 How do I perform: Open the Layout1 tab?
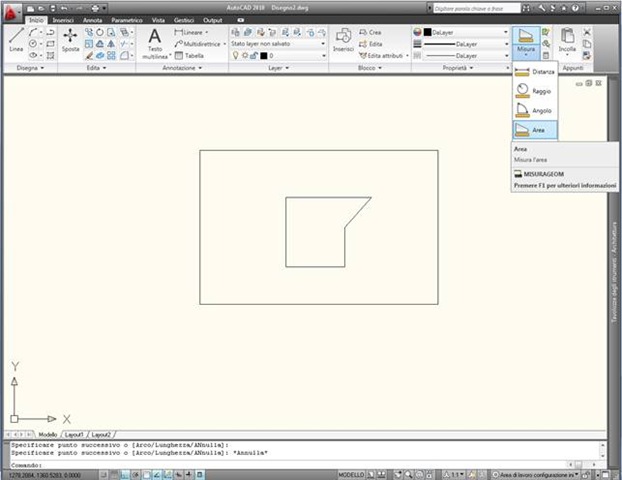tap(74, 435)
